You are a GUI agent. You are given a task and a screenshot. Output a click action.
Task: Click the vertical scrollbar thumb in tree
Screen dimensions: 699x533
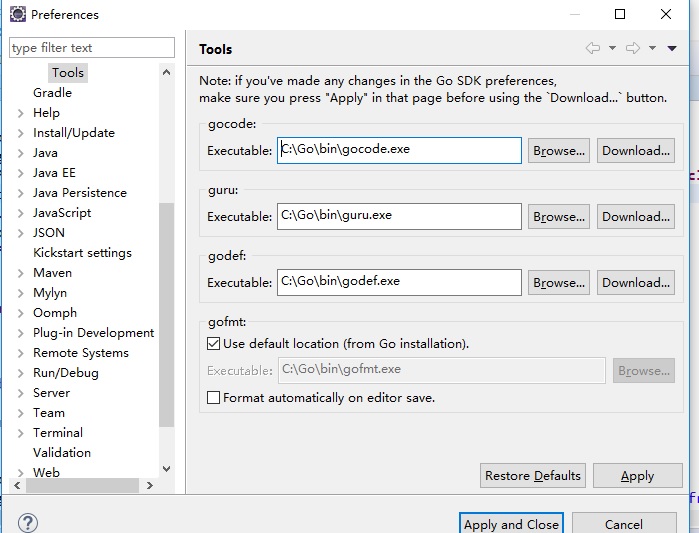tap(166, 315)
